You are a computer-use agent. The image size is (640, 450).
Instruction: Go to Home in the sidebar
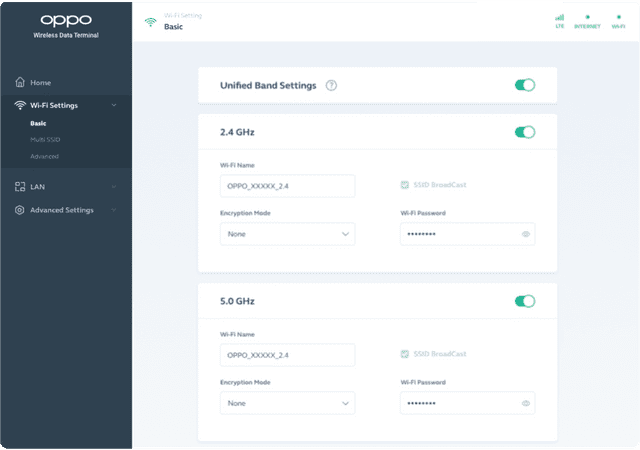pyautogui.click(x=40, y=82)
